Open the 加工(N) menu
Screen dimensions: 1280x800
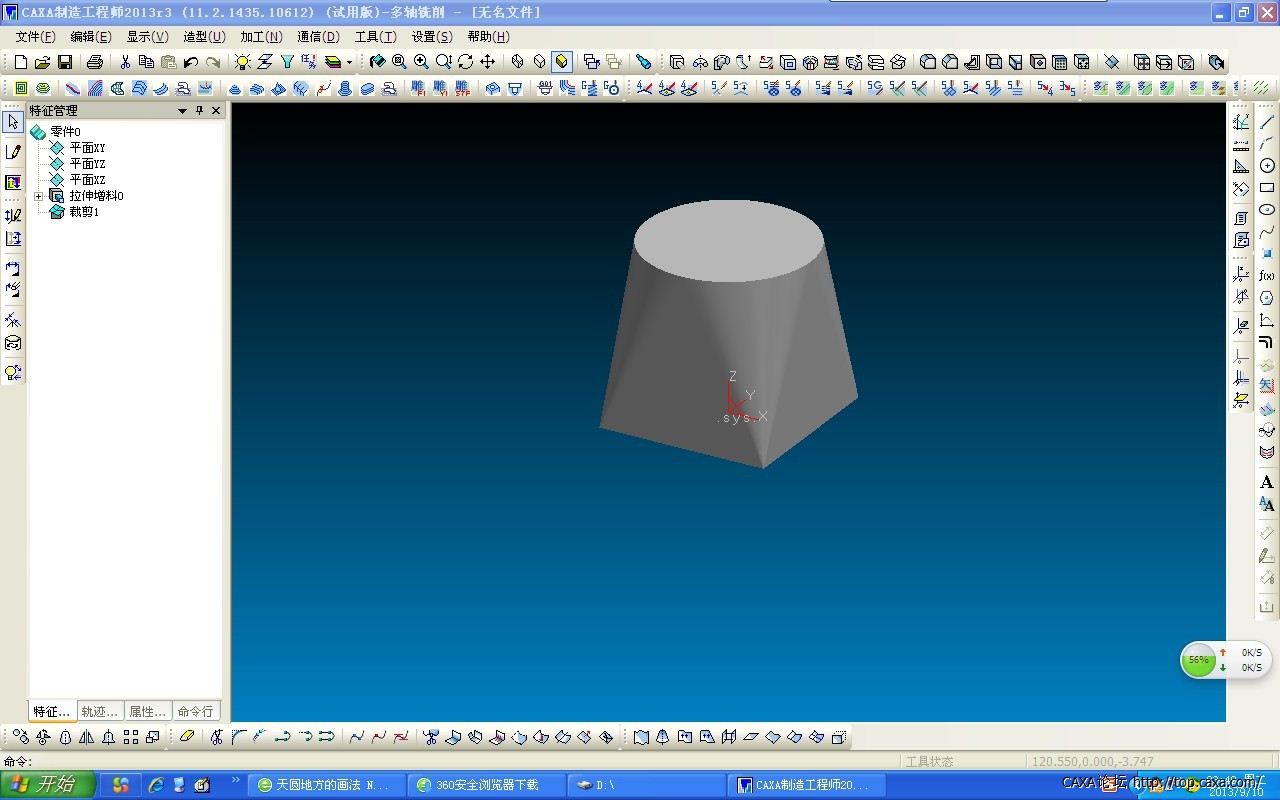click(x=261, y=37)
